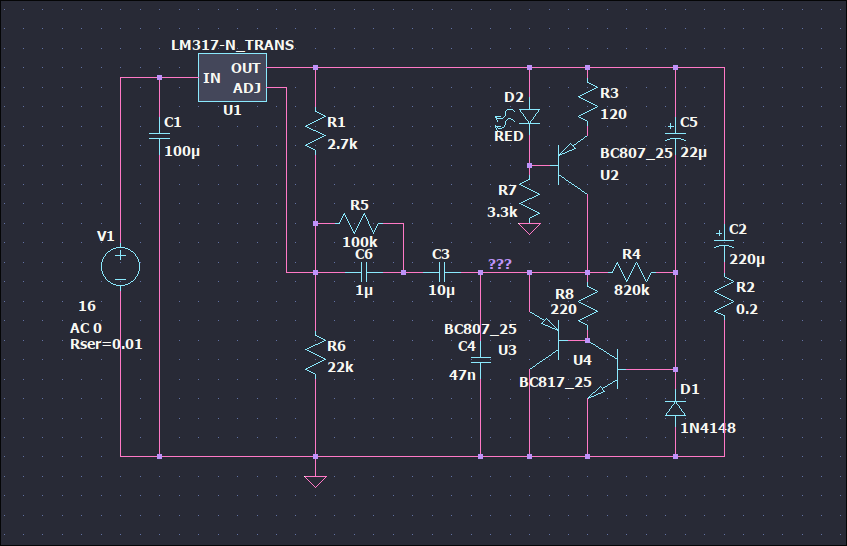Click the 1µ value of C6

364,291
